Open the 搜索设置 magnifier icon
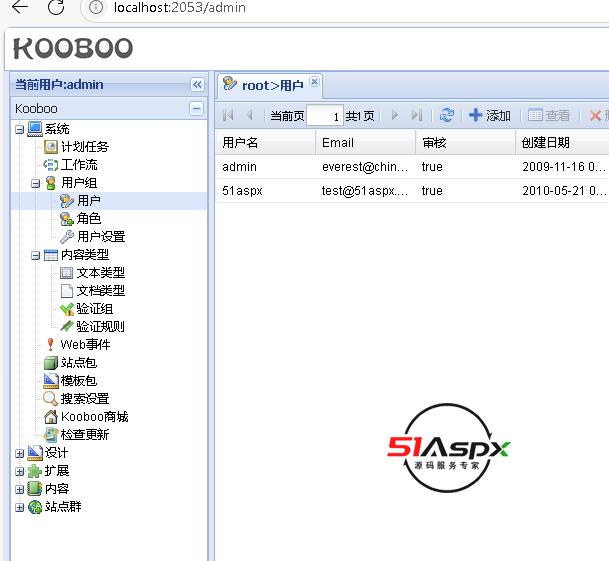The height and width of the screenshot is (561, 609). click(x=50, y=399)
